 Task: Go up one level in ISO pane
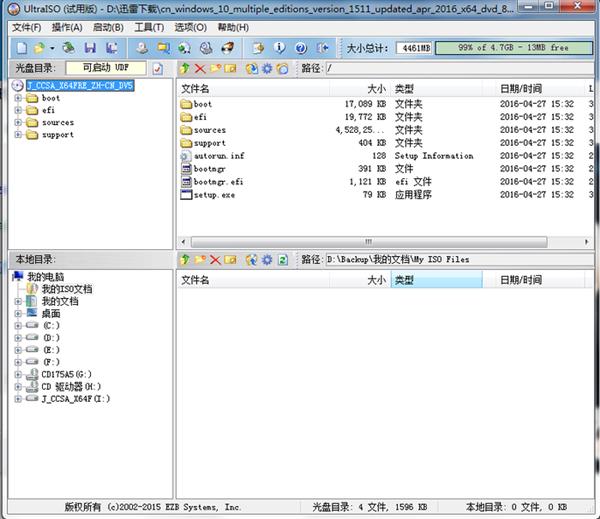[x=185, y=68]
